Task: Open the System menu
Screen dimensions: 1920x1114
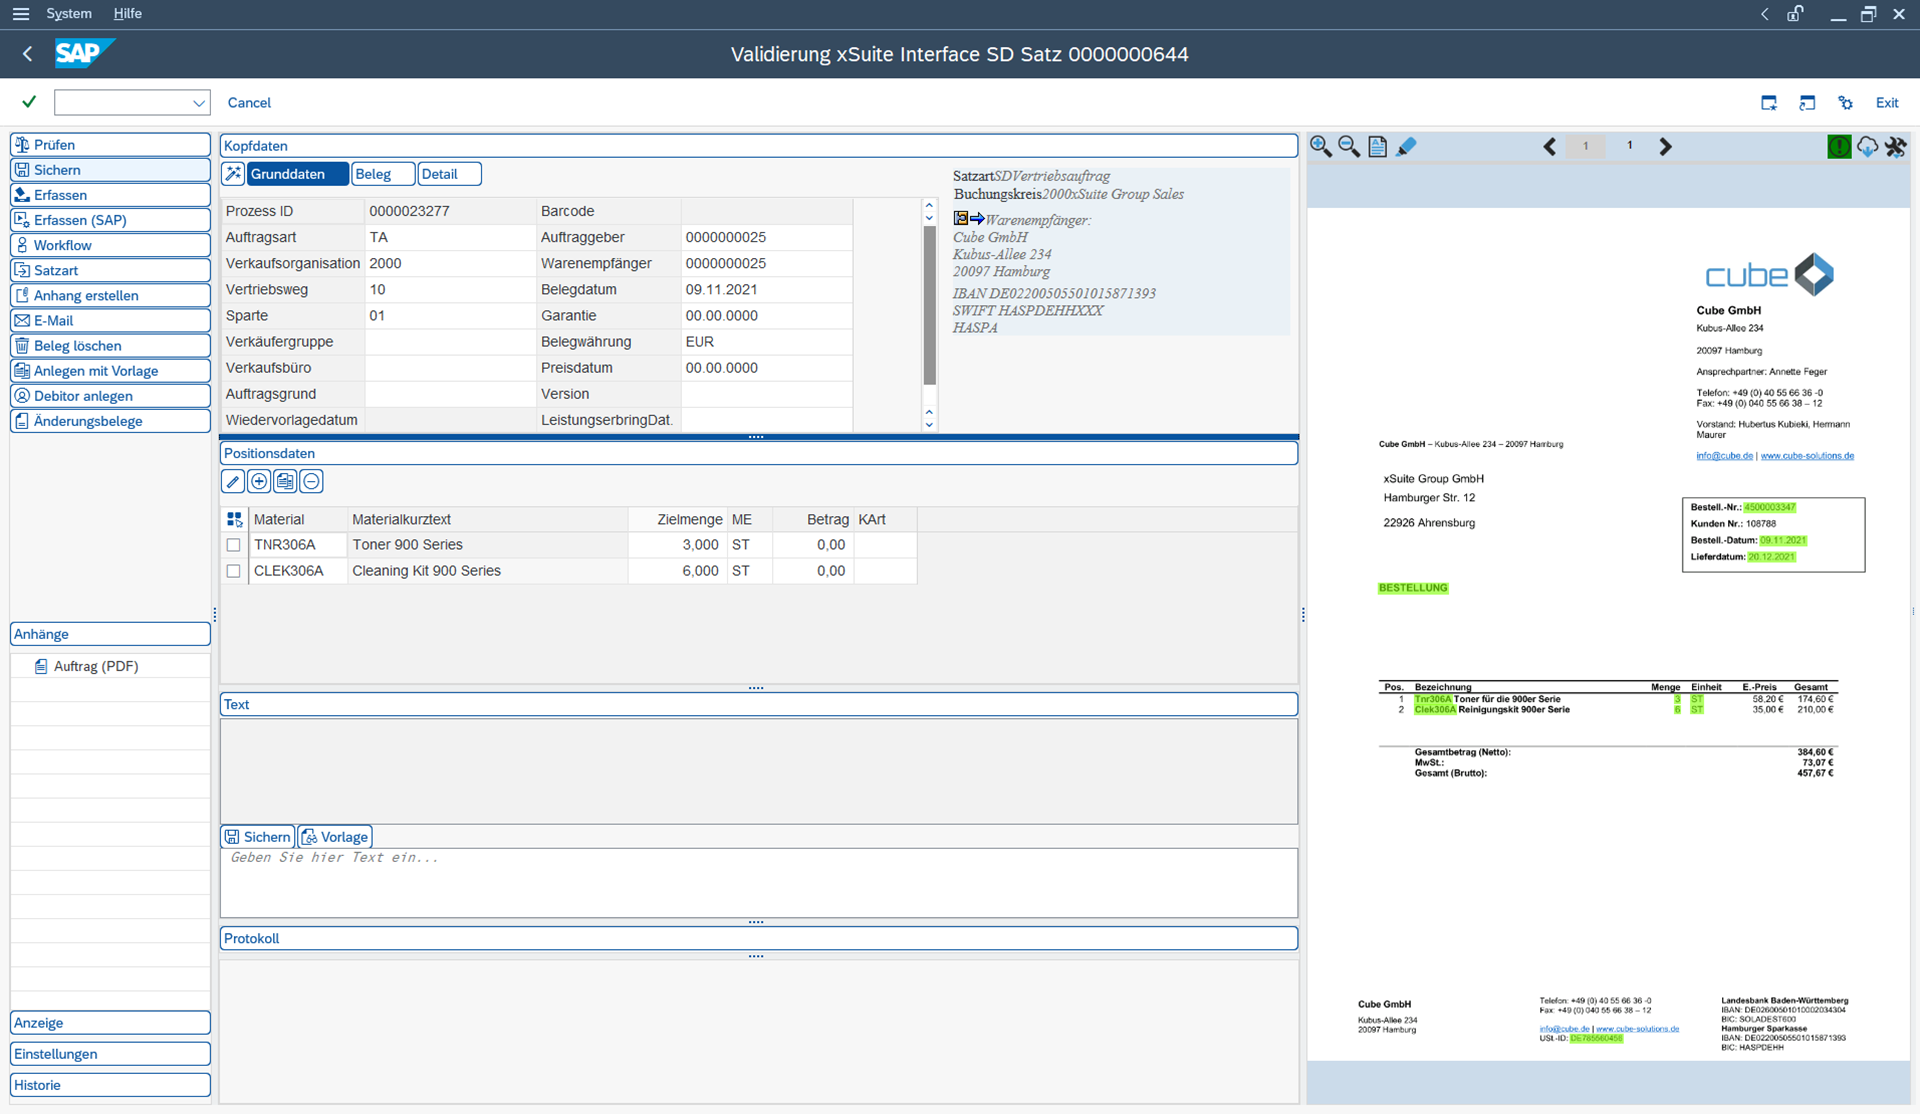Action: tap(69, 13)
